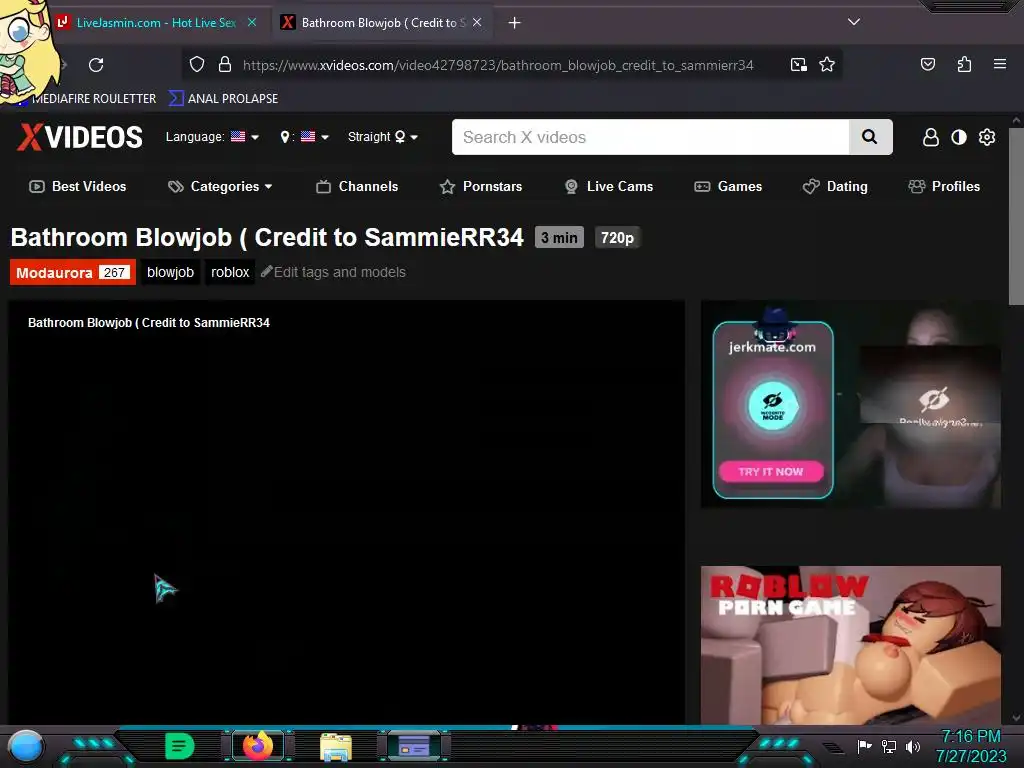1024x768 pixels.
Task: Open the blue window app on taskbar
Action: click(x=413, y=746)
